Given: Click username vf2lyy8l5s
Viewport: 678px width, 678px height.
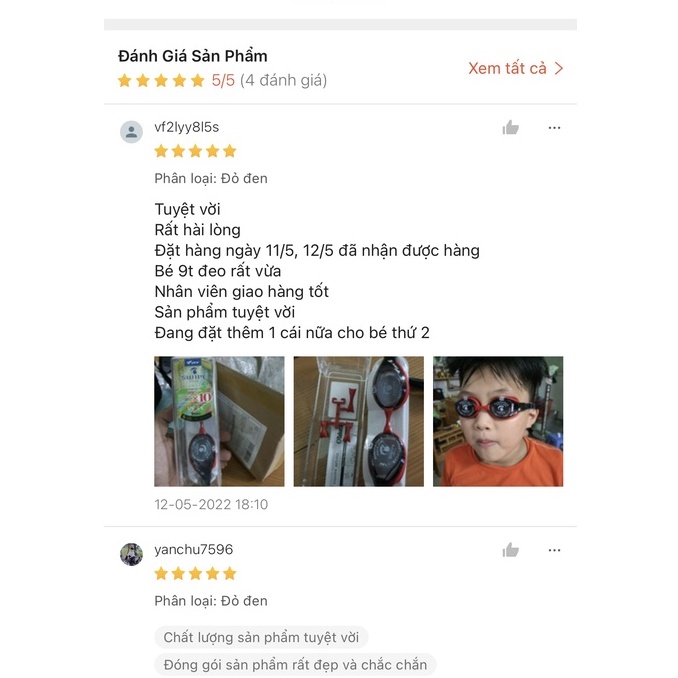Looking at the screenshot, I should [187, 127].
